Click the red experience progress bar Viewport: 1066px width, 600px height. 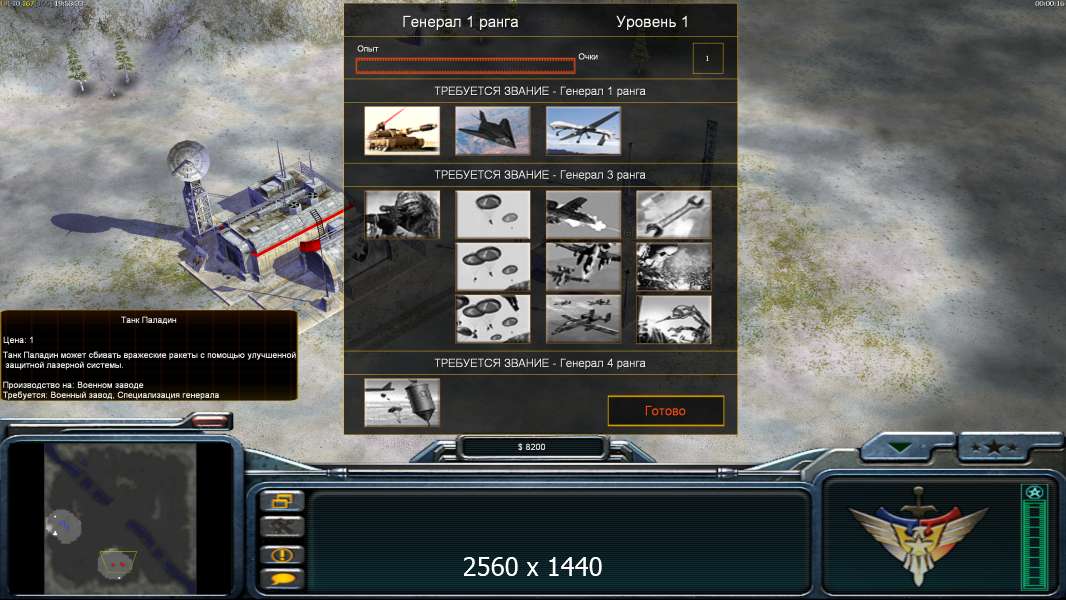[x=465, y=65]
